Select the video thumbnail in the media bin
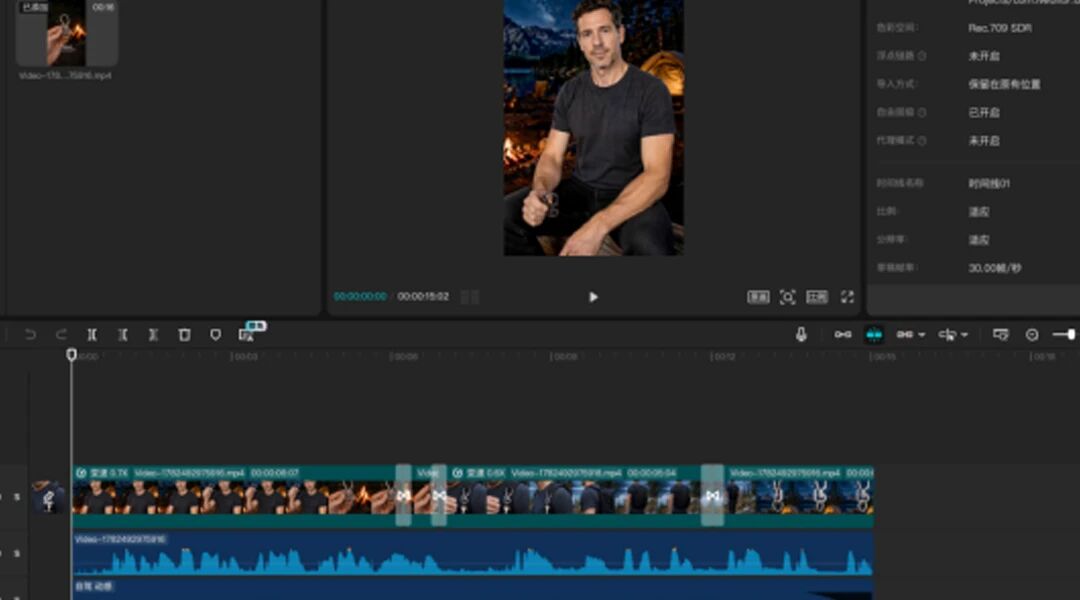 [x=66, y=32]
